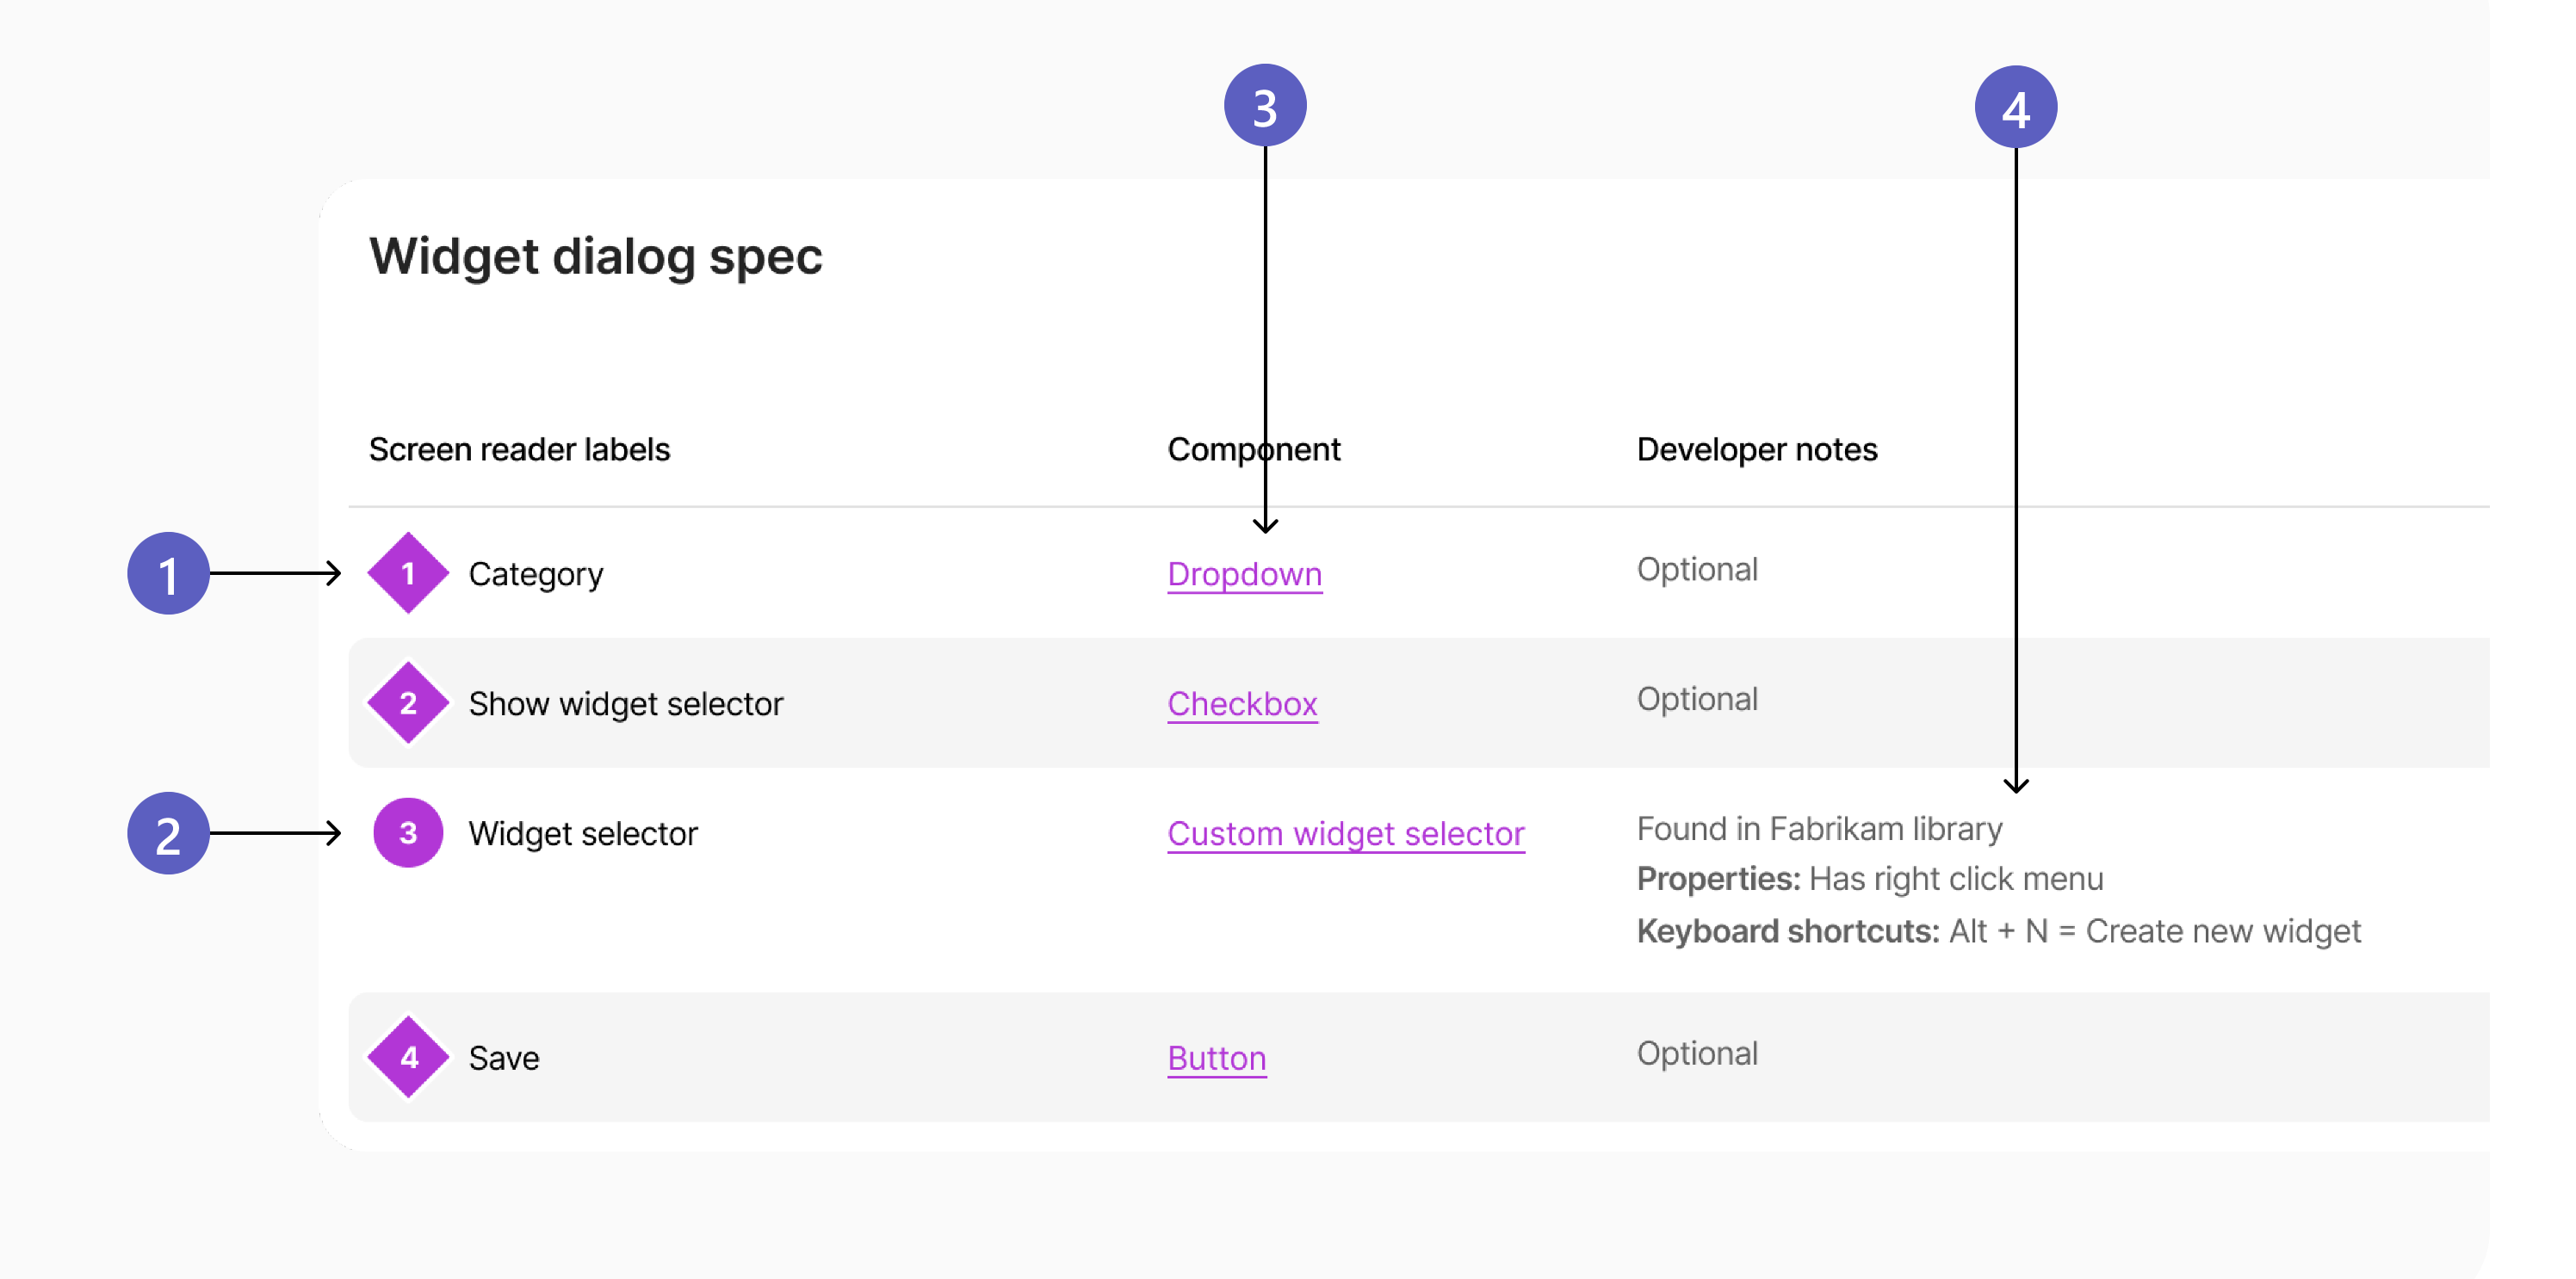Click the Keyboard shortcuts note text
The width and height of the screenshot is (2576, 1279).
(x=1998, y=931)
